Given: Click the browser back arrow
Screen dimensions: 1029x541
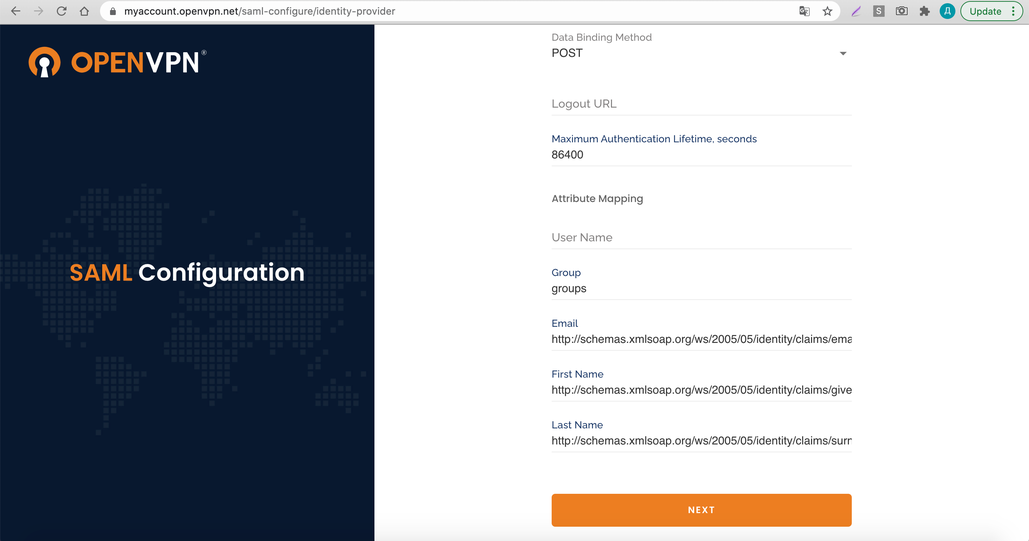Looking at the screenshot, I should point(16,11).
